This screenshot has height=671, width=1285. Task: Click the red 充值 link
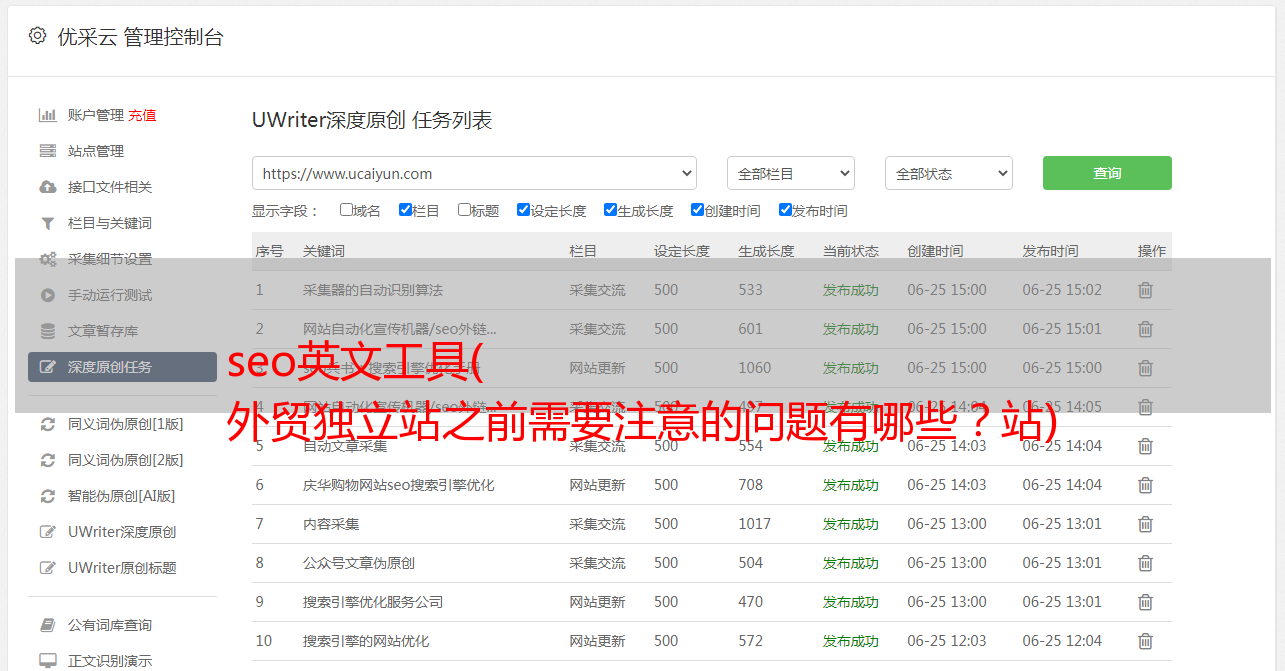142,115
